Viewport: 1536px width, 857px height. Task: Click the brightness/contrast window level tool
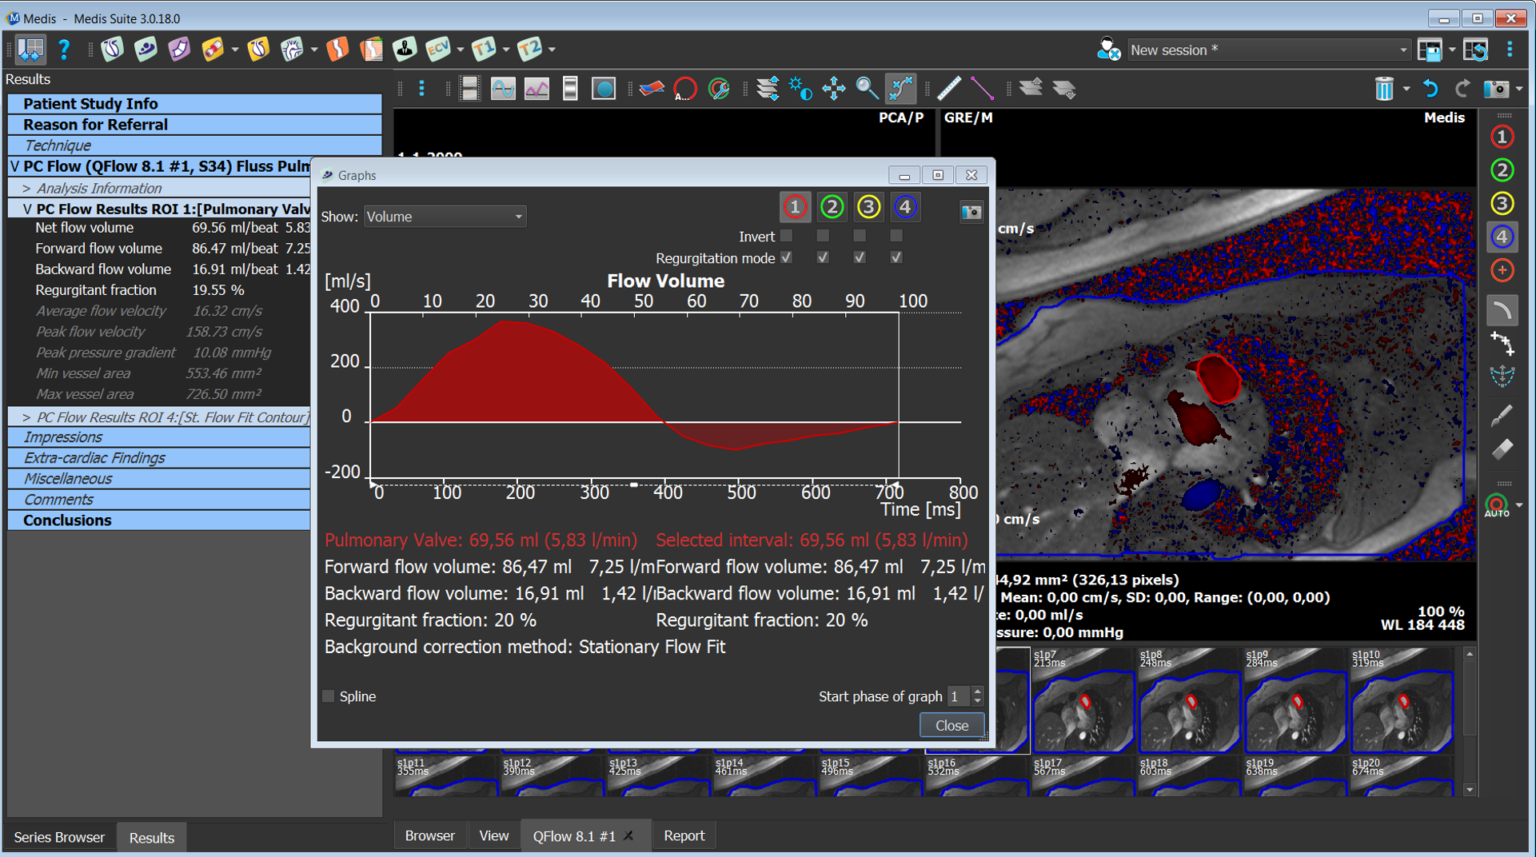[800, 89]
